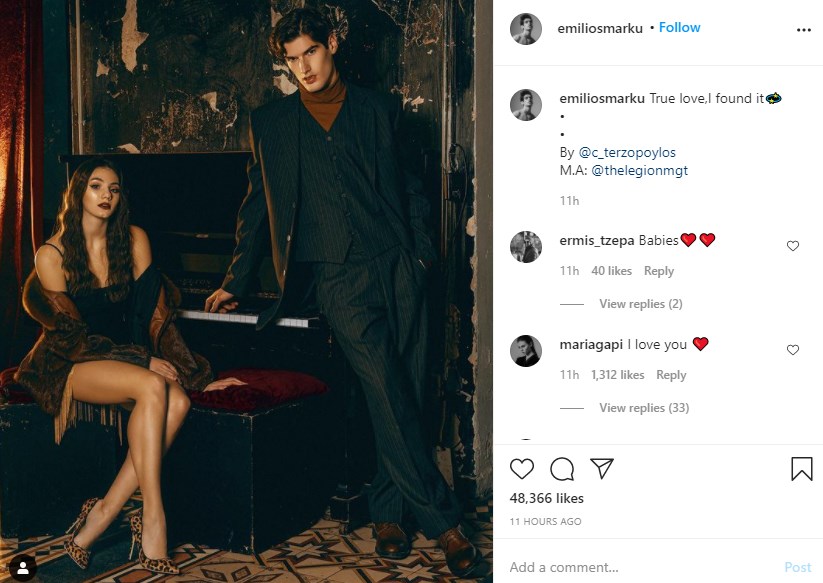The height and width of the screenshot is (583, 823).
Task: Expand View replies (2)
Action: tap(640, 304)
